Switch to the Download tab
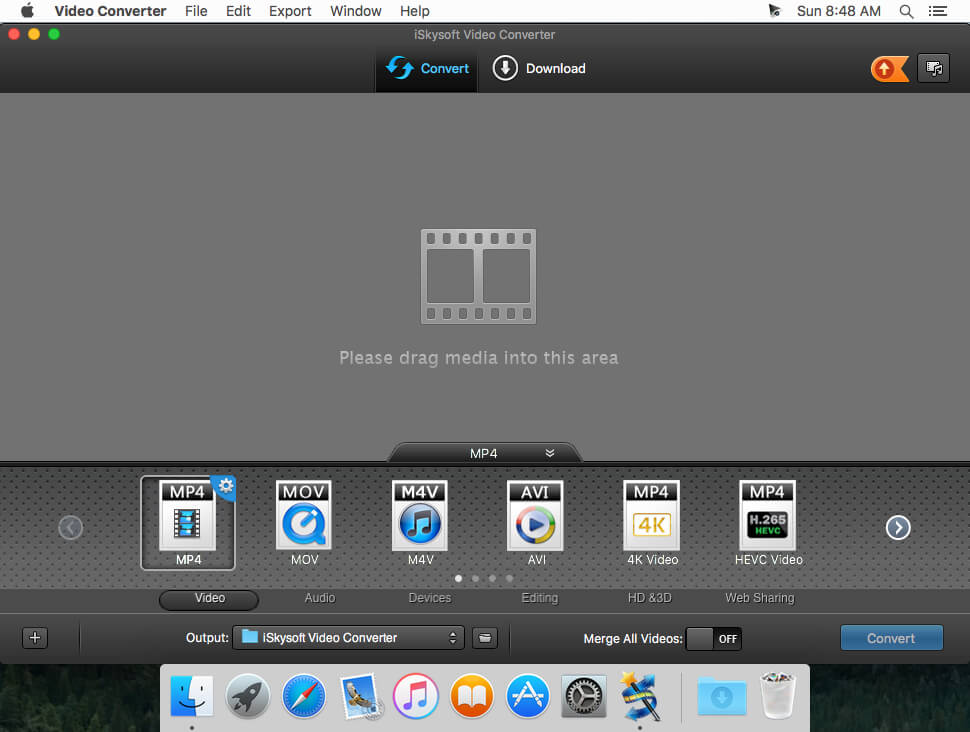970x732 pixels. click(539, 68)
